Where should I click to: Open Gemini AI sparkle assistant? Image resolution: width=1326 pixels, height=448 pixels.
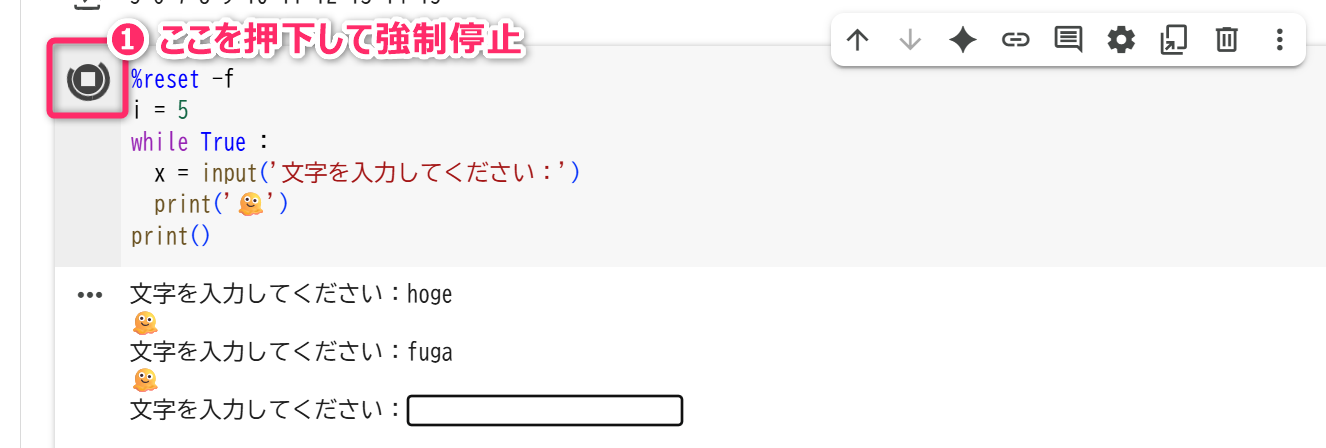click(963, 40)
